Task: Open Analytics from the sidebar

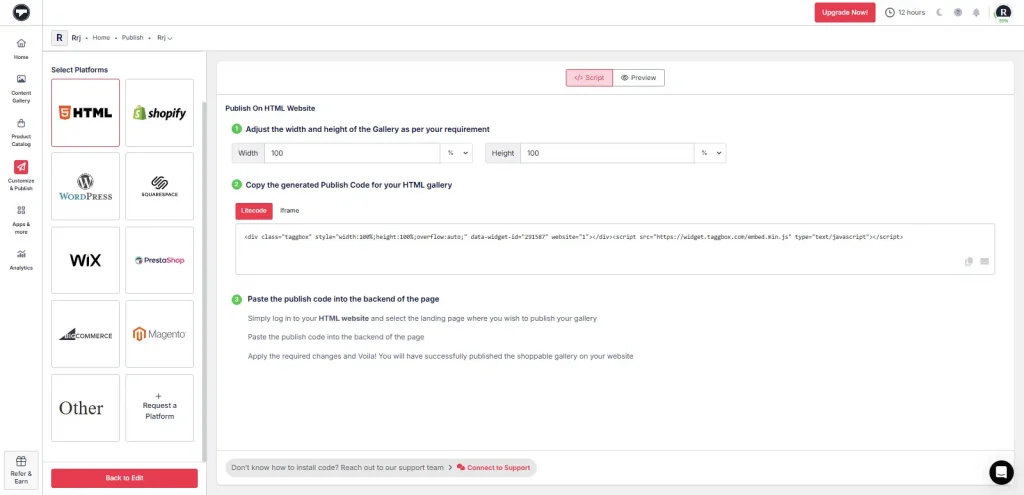Action: [21, 260]
